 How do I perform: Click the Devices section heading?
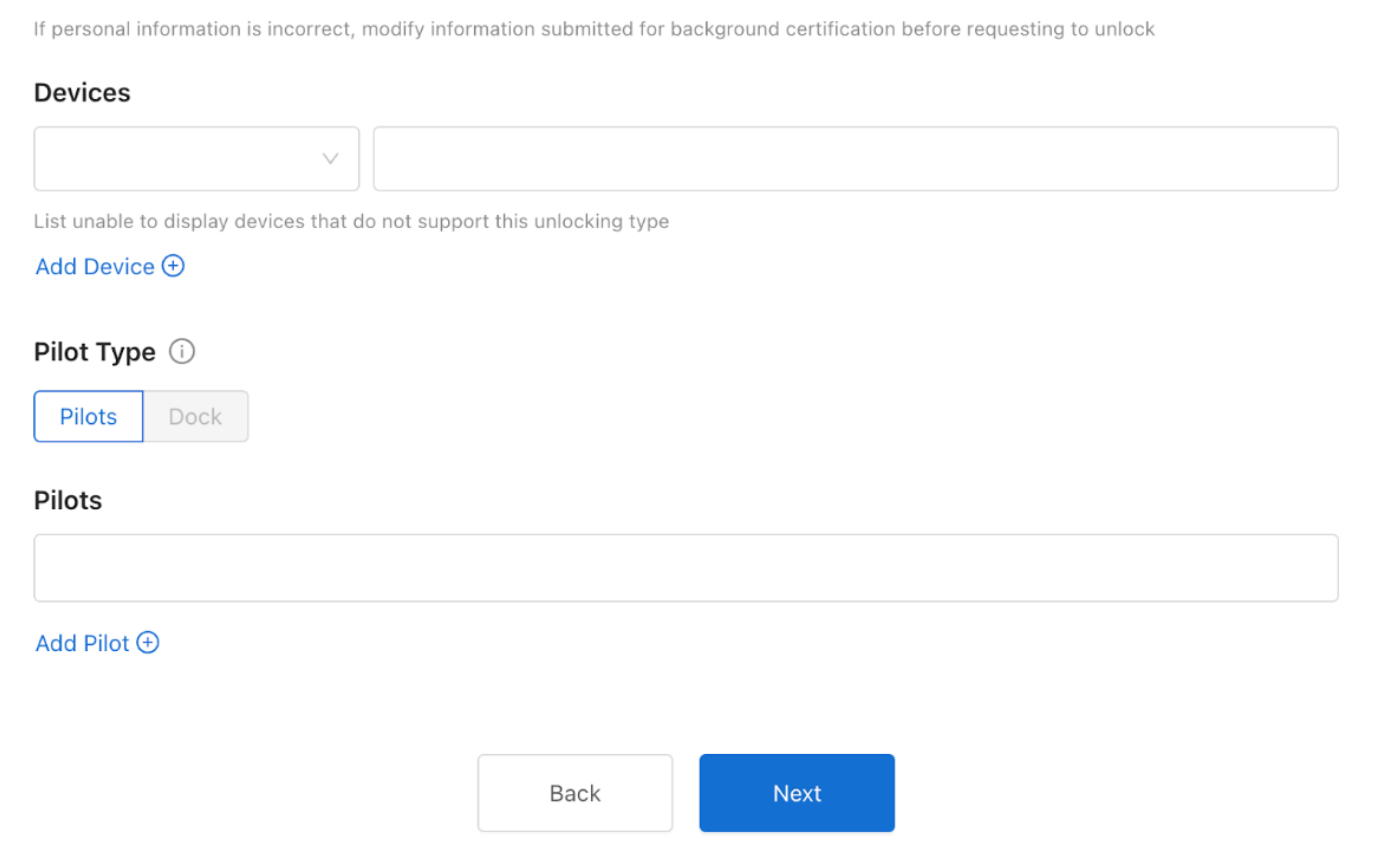[x=82, y=93]
